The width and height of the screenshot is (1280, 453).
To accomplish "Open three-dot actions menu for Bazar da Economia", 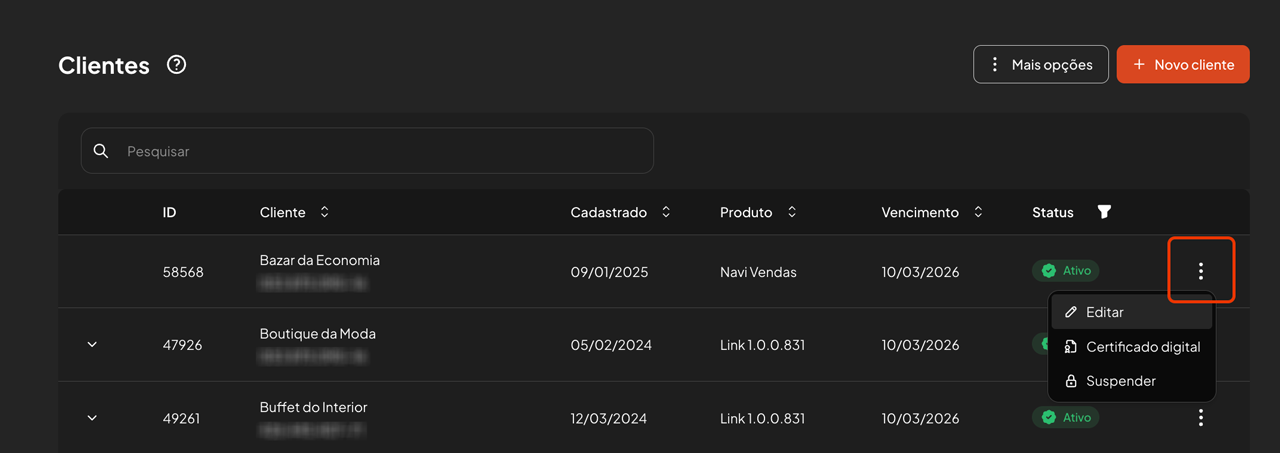I will point(1201,271).
